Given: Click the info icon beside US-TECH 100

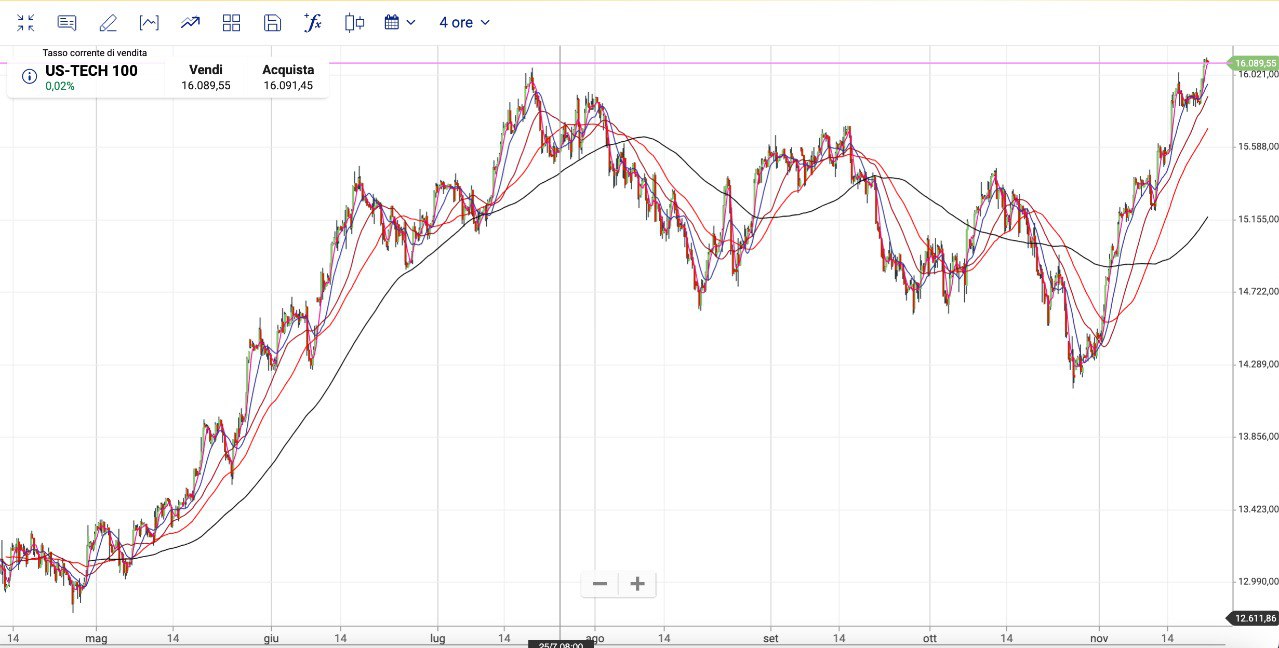Looking at the screenshot, I should [29, 76].
